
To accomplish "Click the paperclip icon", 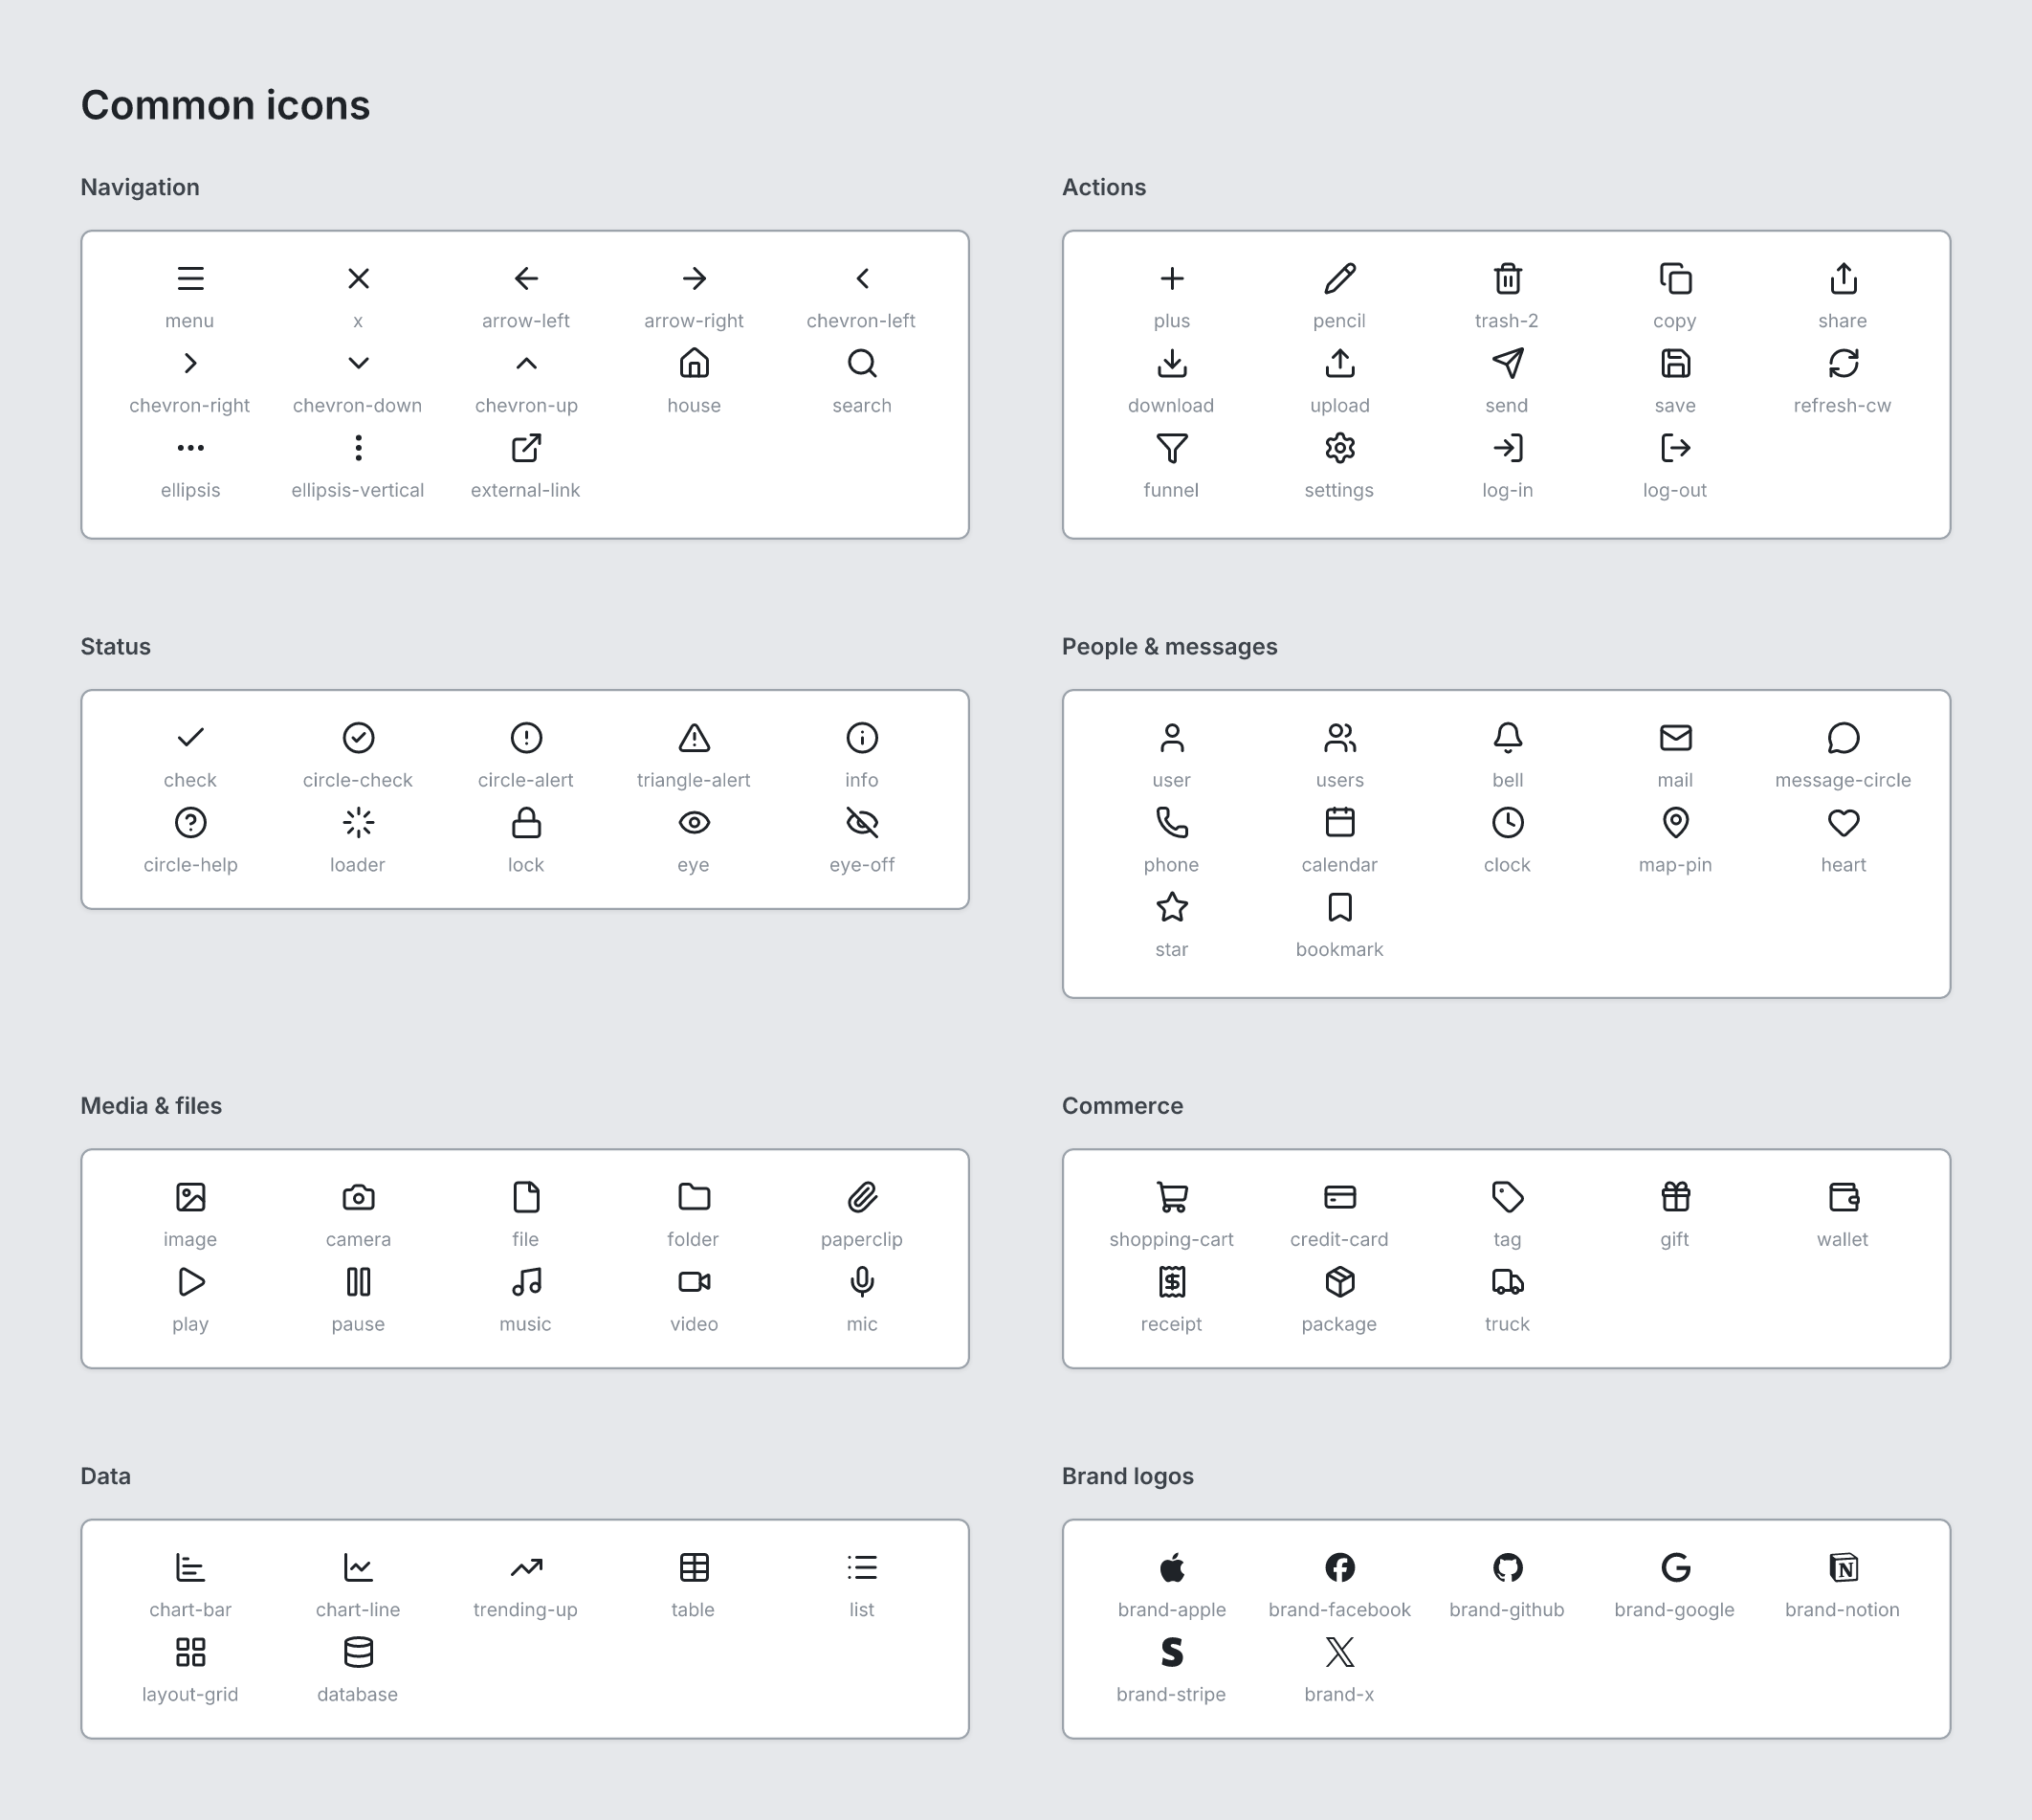I will coord(862,1197).
